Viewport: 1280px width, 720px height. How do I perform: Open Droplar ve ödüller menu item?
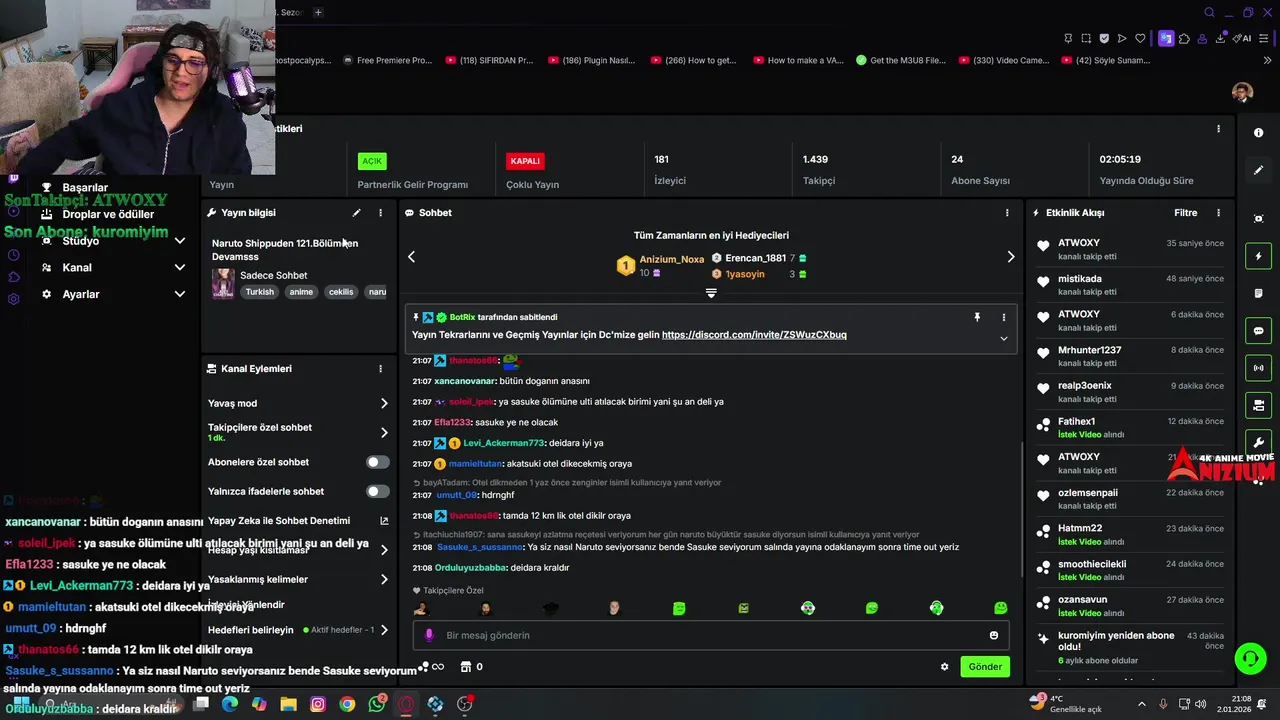point(108,214)
